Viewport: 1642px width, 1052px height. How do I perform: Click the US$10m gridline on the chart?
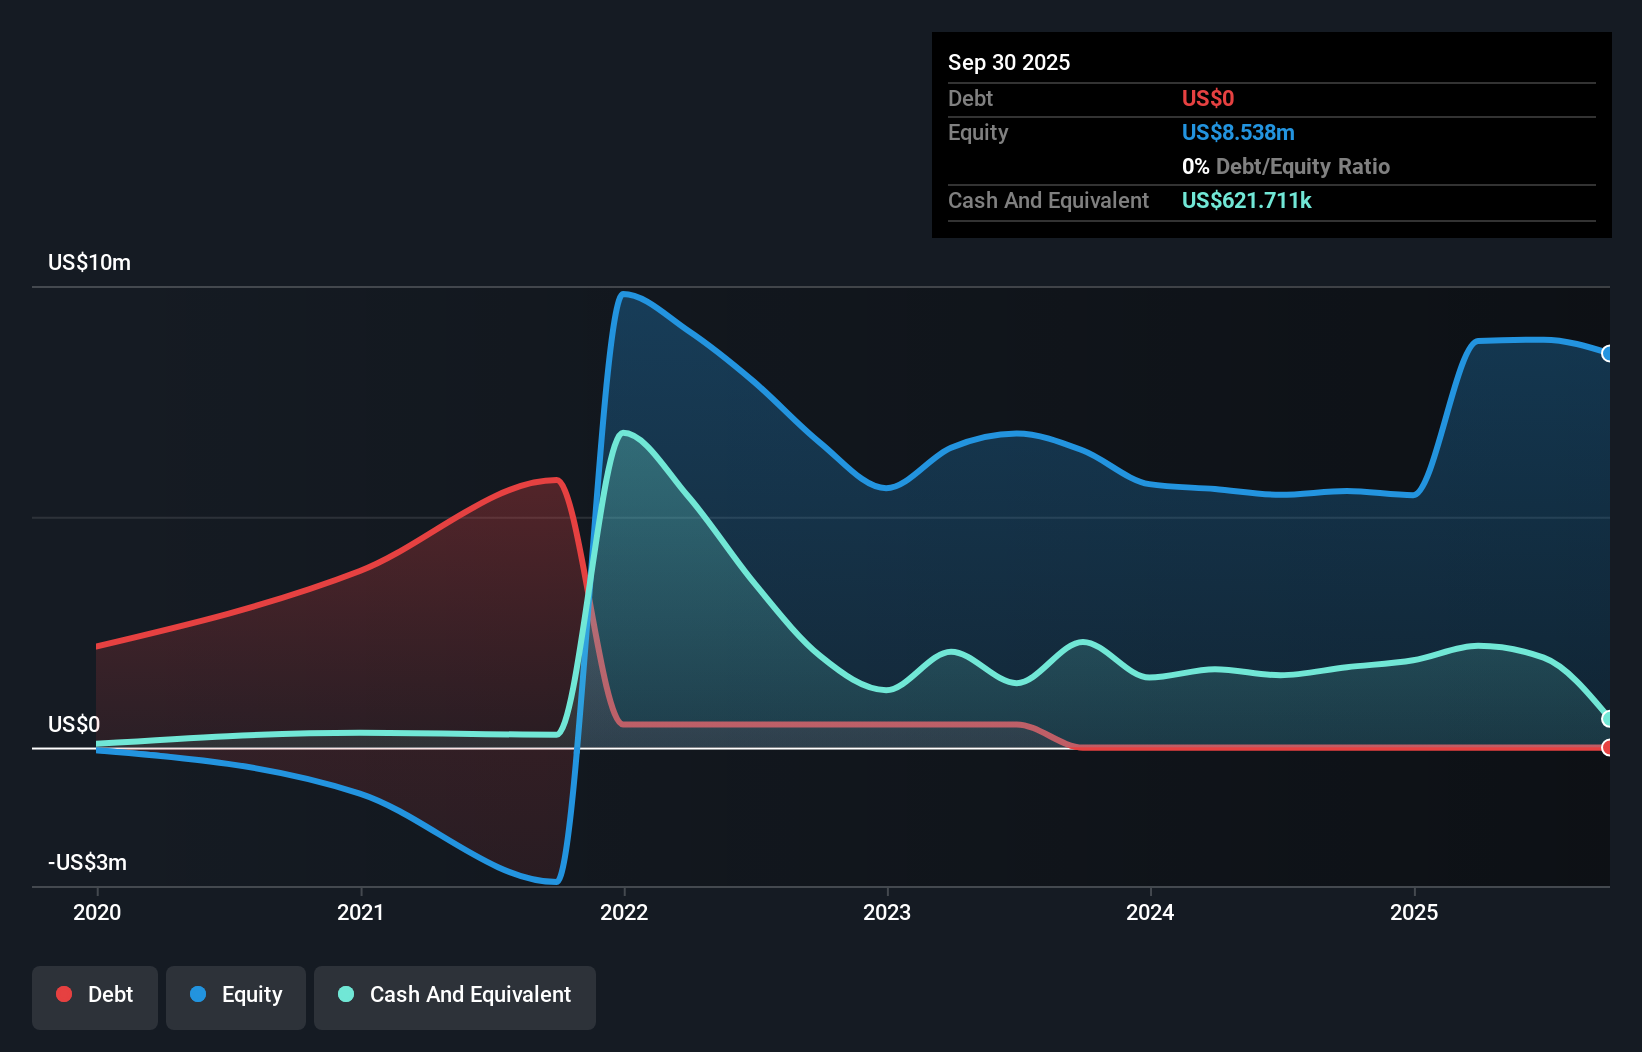tap(820, 285)
